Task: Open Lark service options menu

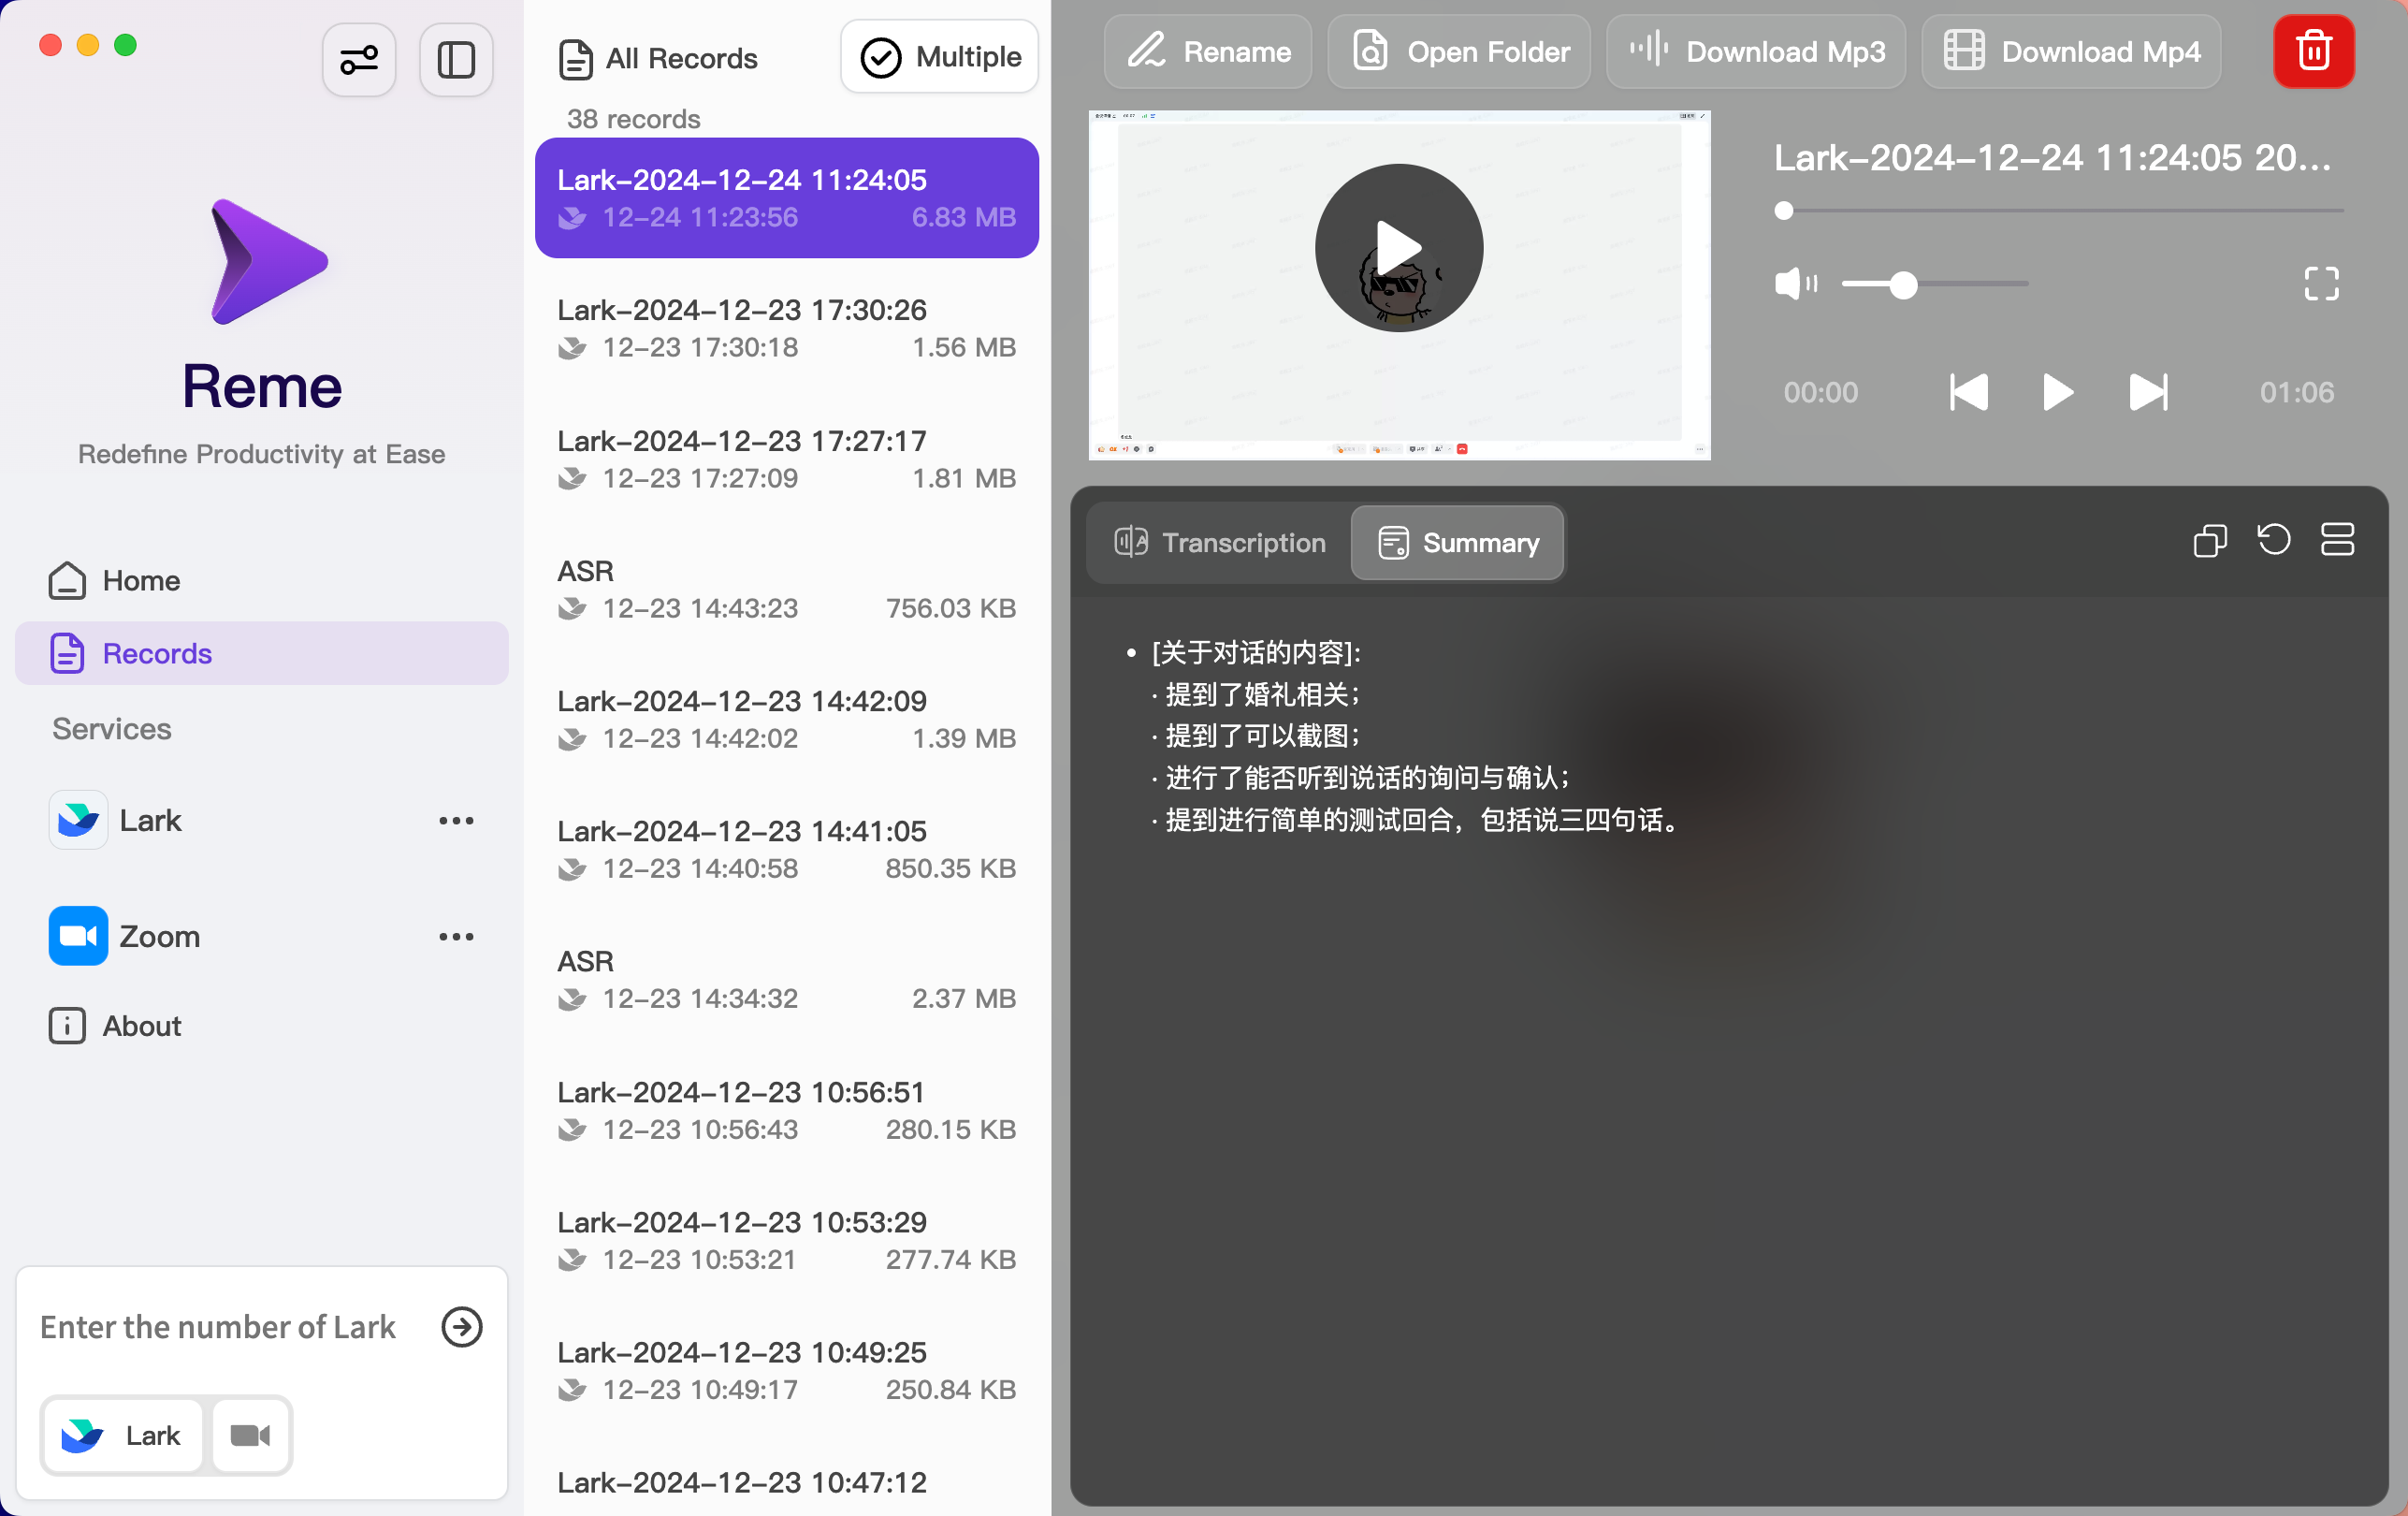Action: 456,821
